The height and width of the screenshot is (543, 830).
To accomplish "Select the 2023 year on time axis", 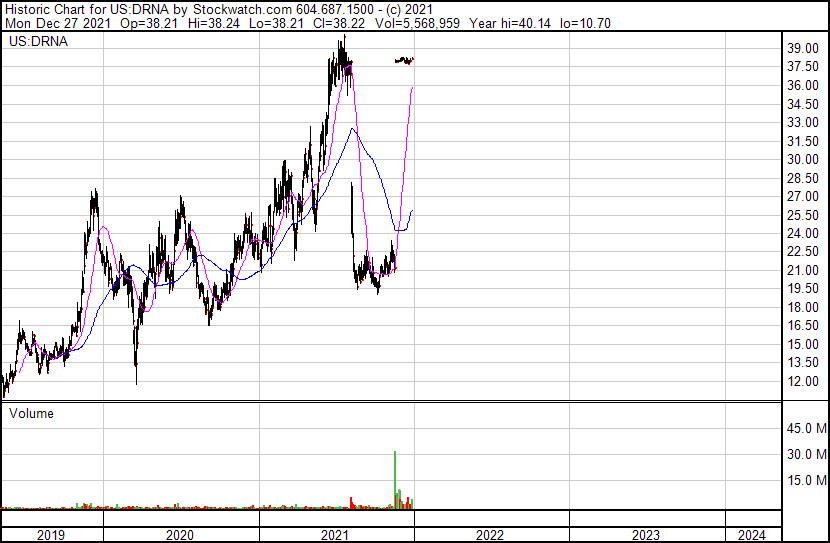I will (646, 535).
